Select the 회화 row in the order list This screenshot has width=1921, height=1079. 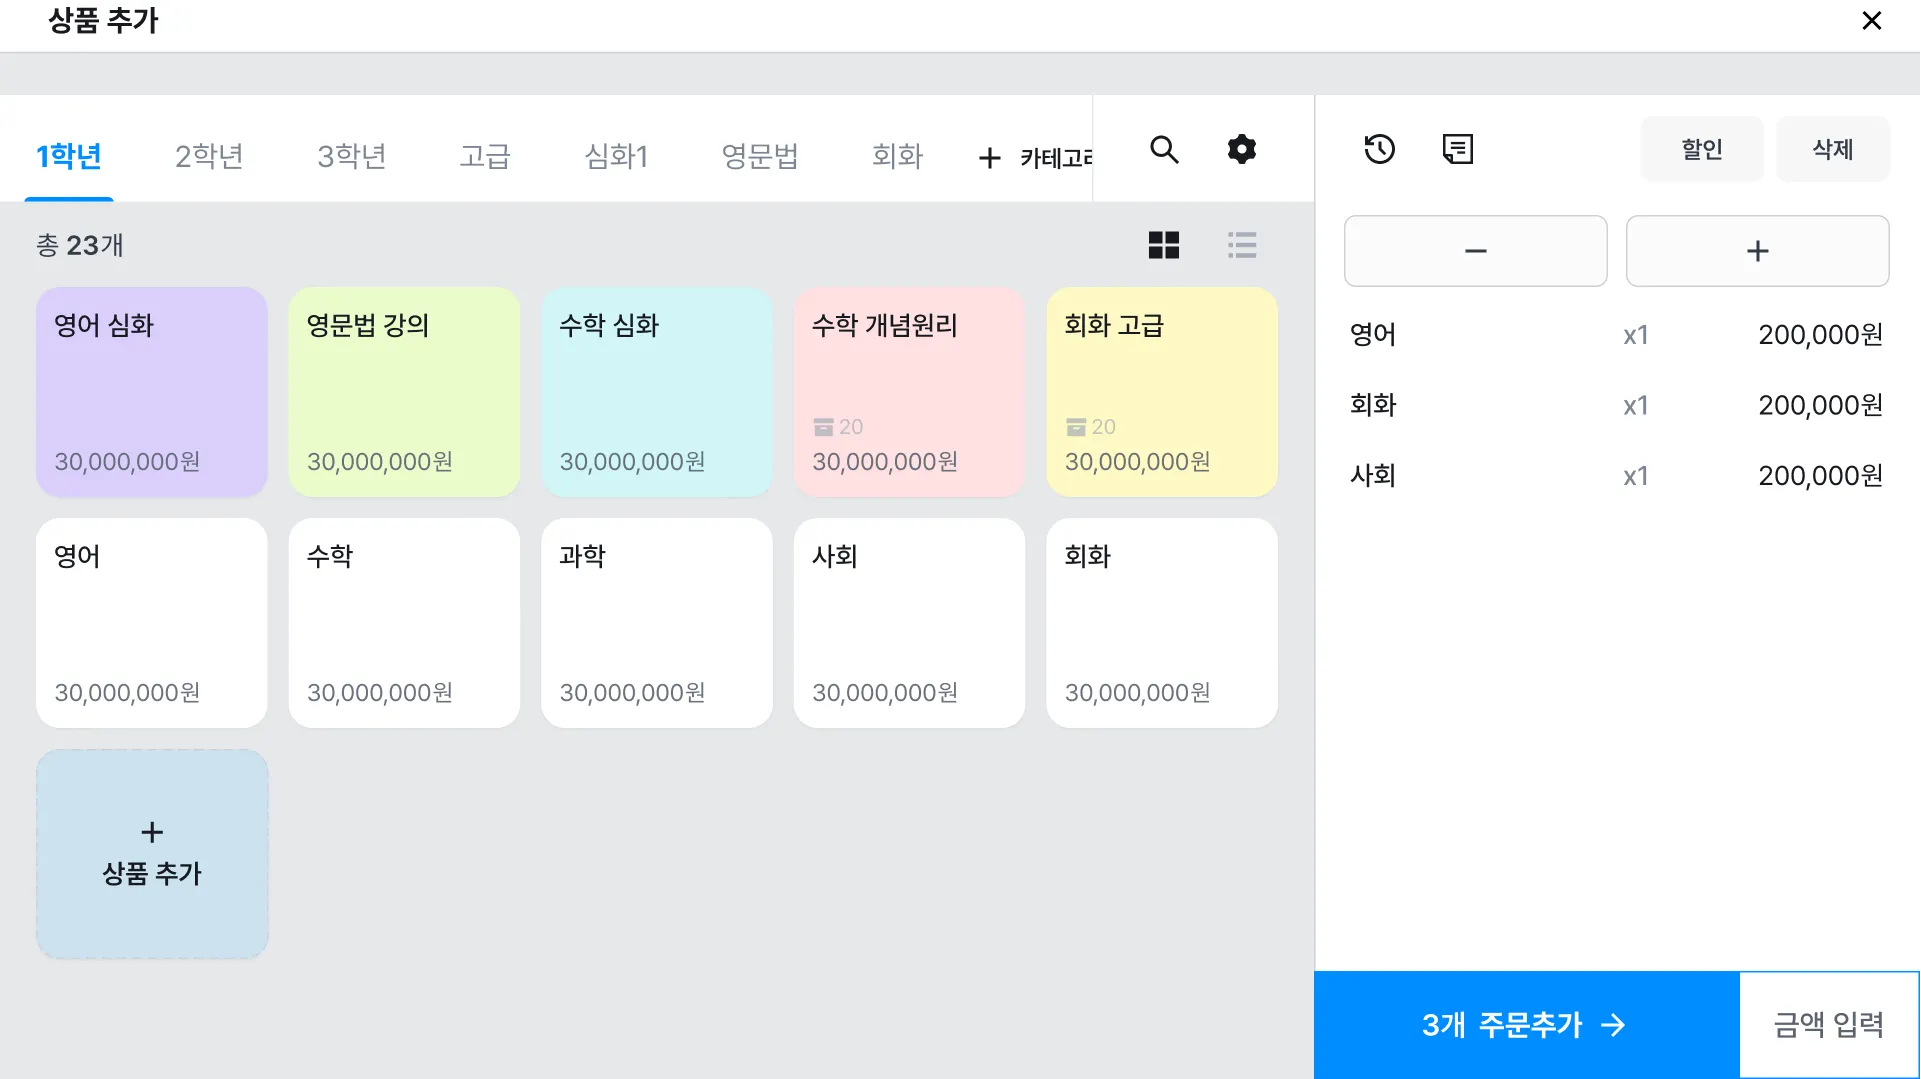click(x=1616, y=405)
